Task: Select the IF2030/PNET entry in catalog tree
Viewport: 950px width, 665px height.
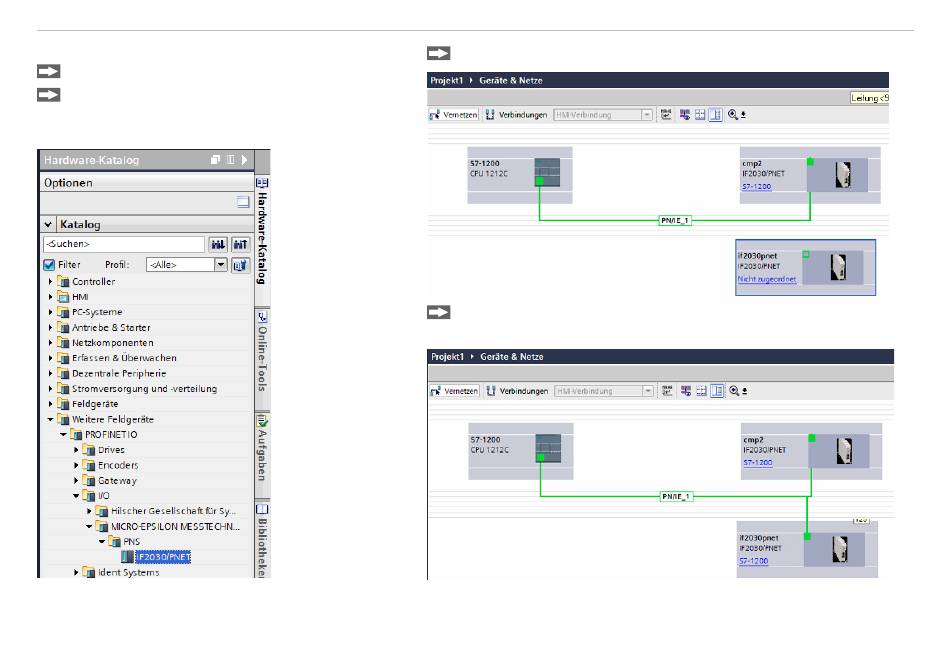Action: pos(162,557)
